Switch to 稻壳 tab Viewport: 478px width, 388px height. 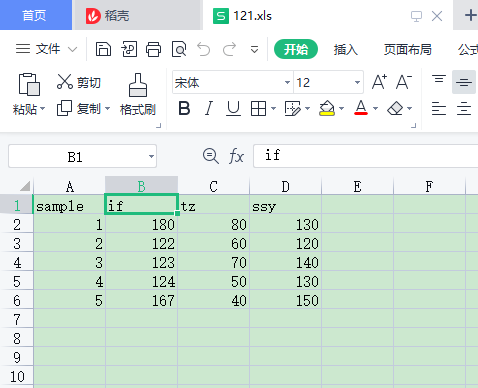(x=137, y=15)
